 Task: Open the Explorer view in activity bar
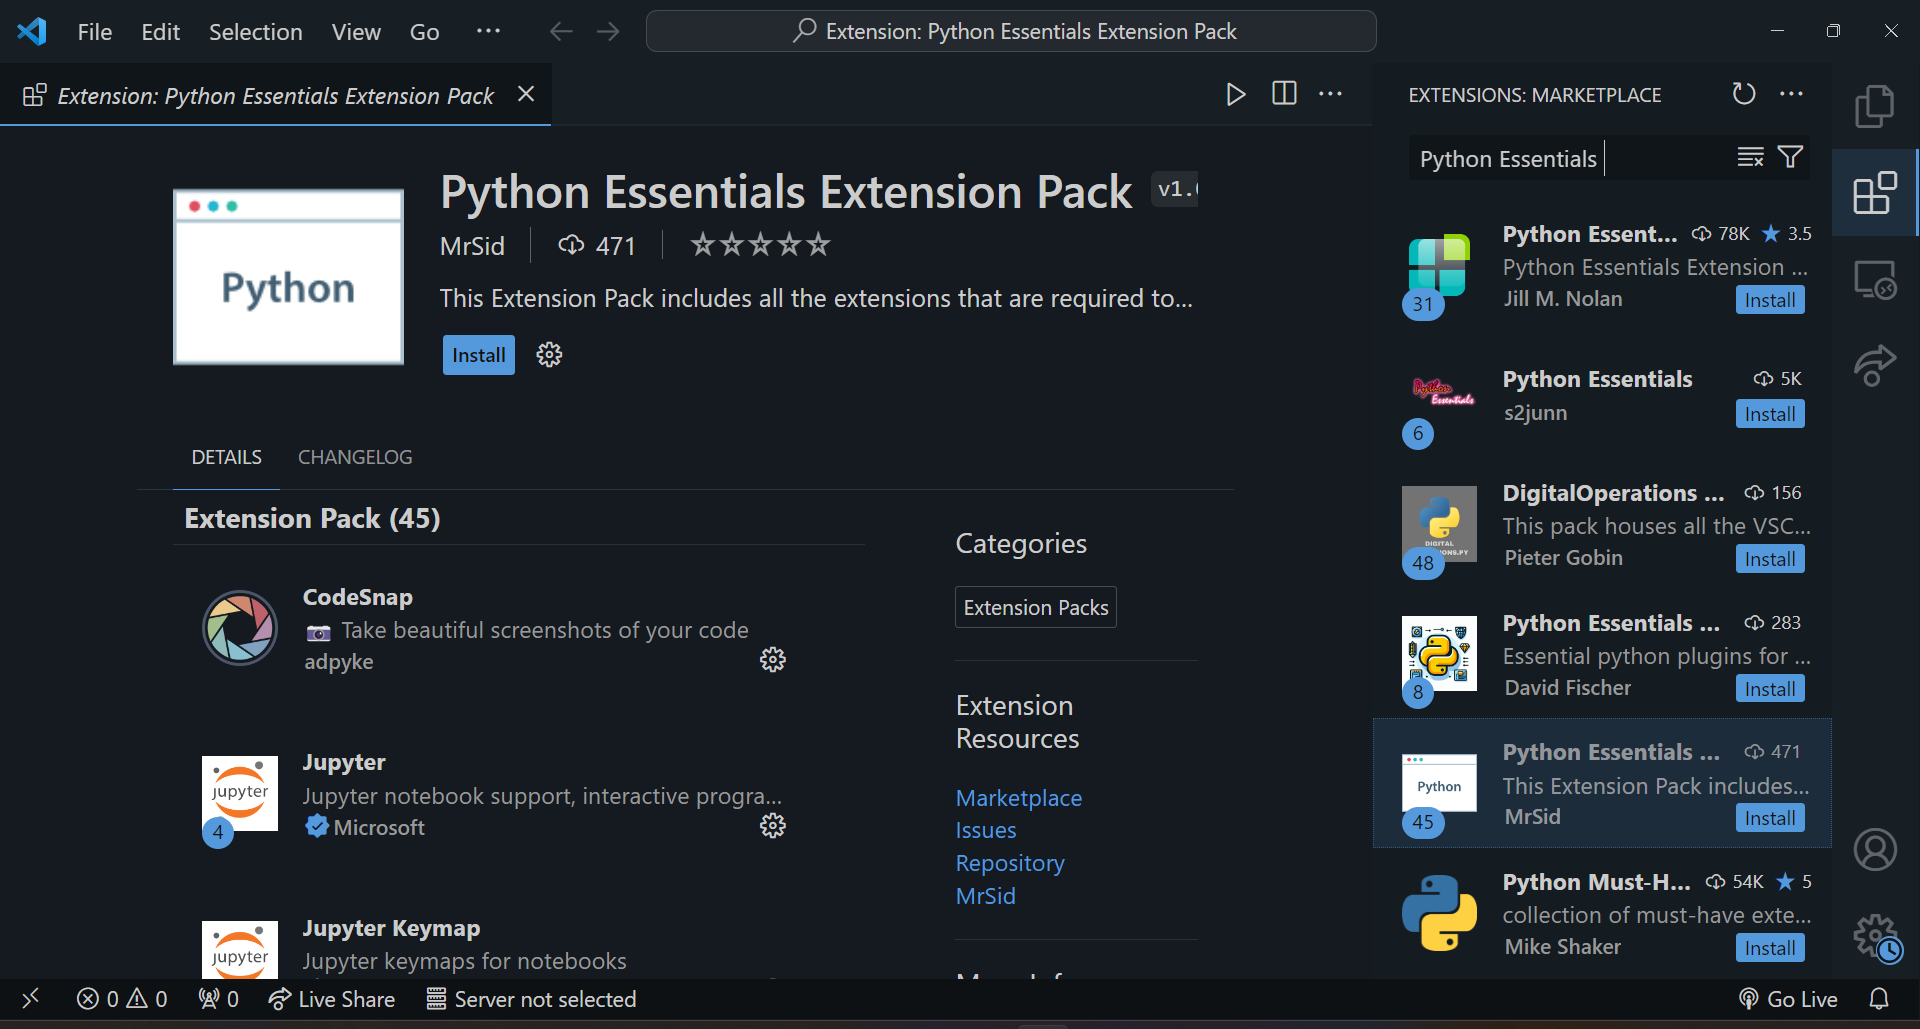1875,106
